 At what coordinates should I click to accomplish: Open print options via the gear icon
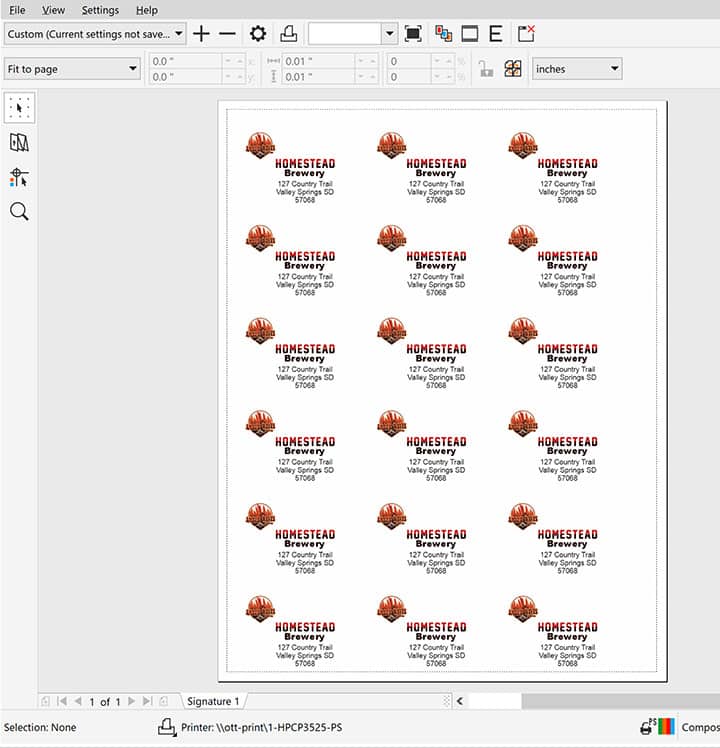click(258, 34)
